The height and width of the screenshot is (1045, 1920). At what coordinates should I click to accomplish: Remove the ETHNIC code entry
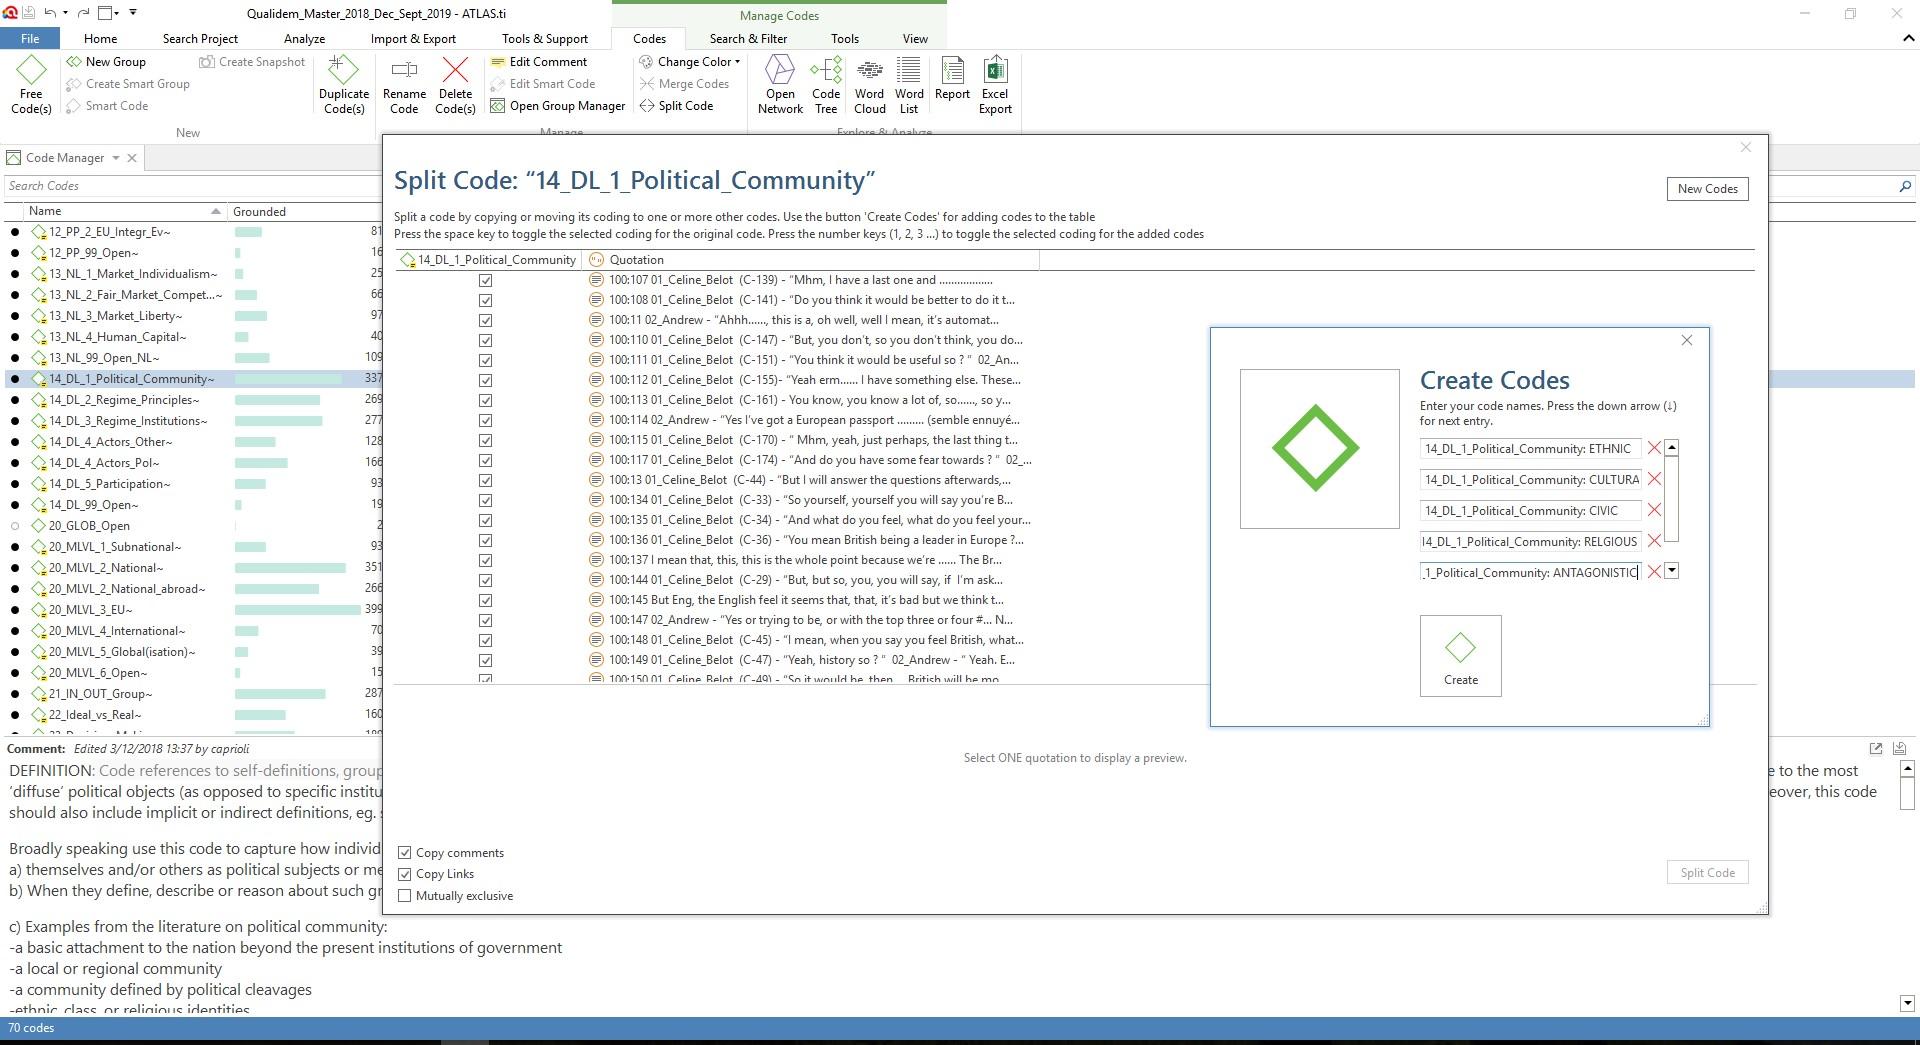(x=1654, y=449)
